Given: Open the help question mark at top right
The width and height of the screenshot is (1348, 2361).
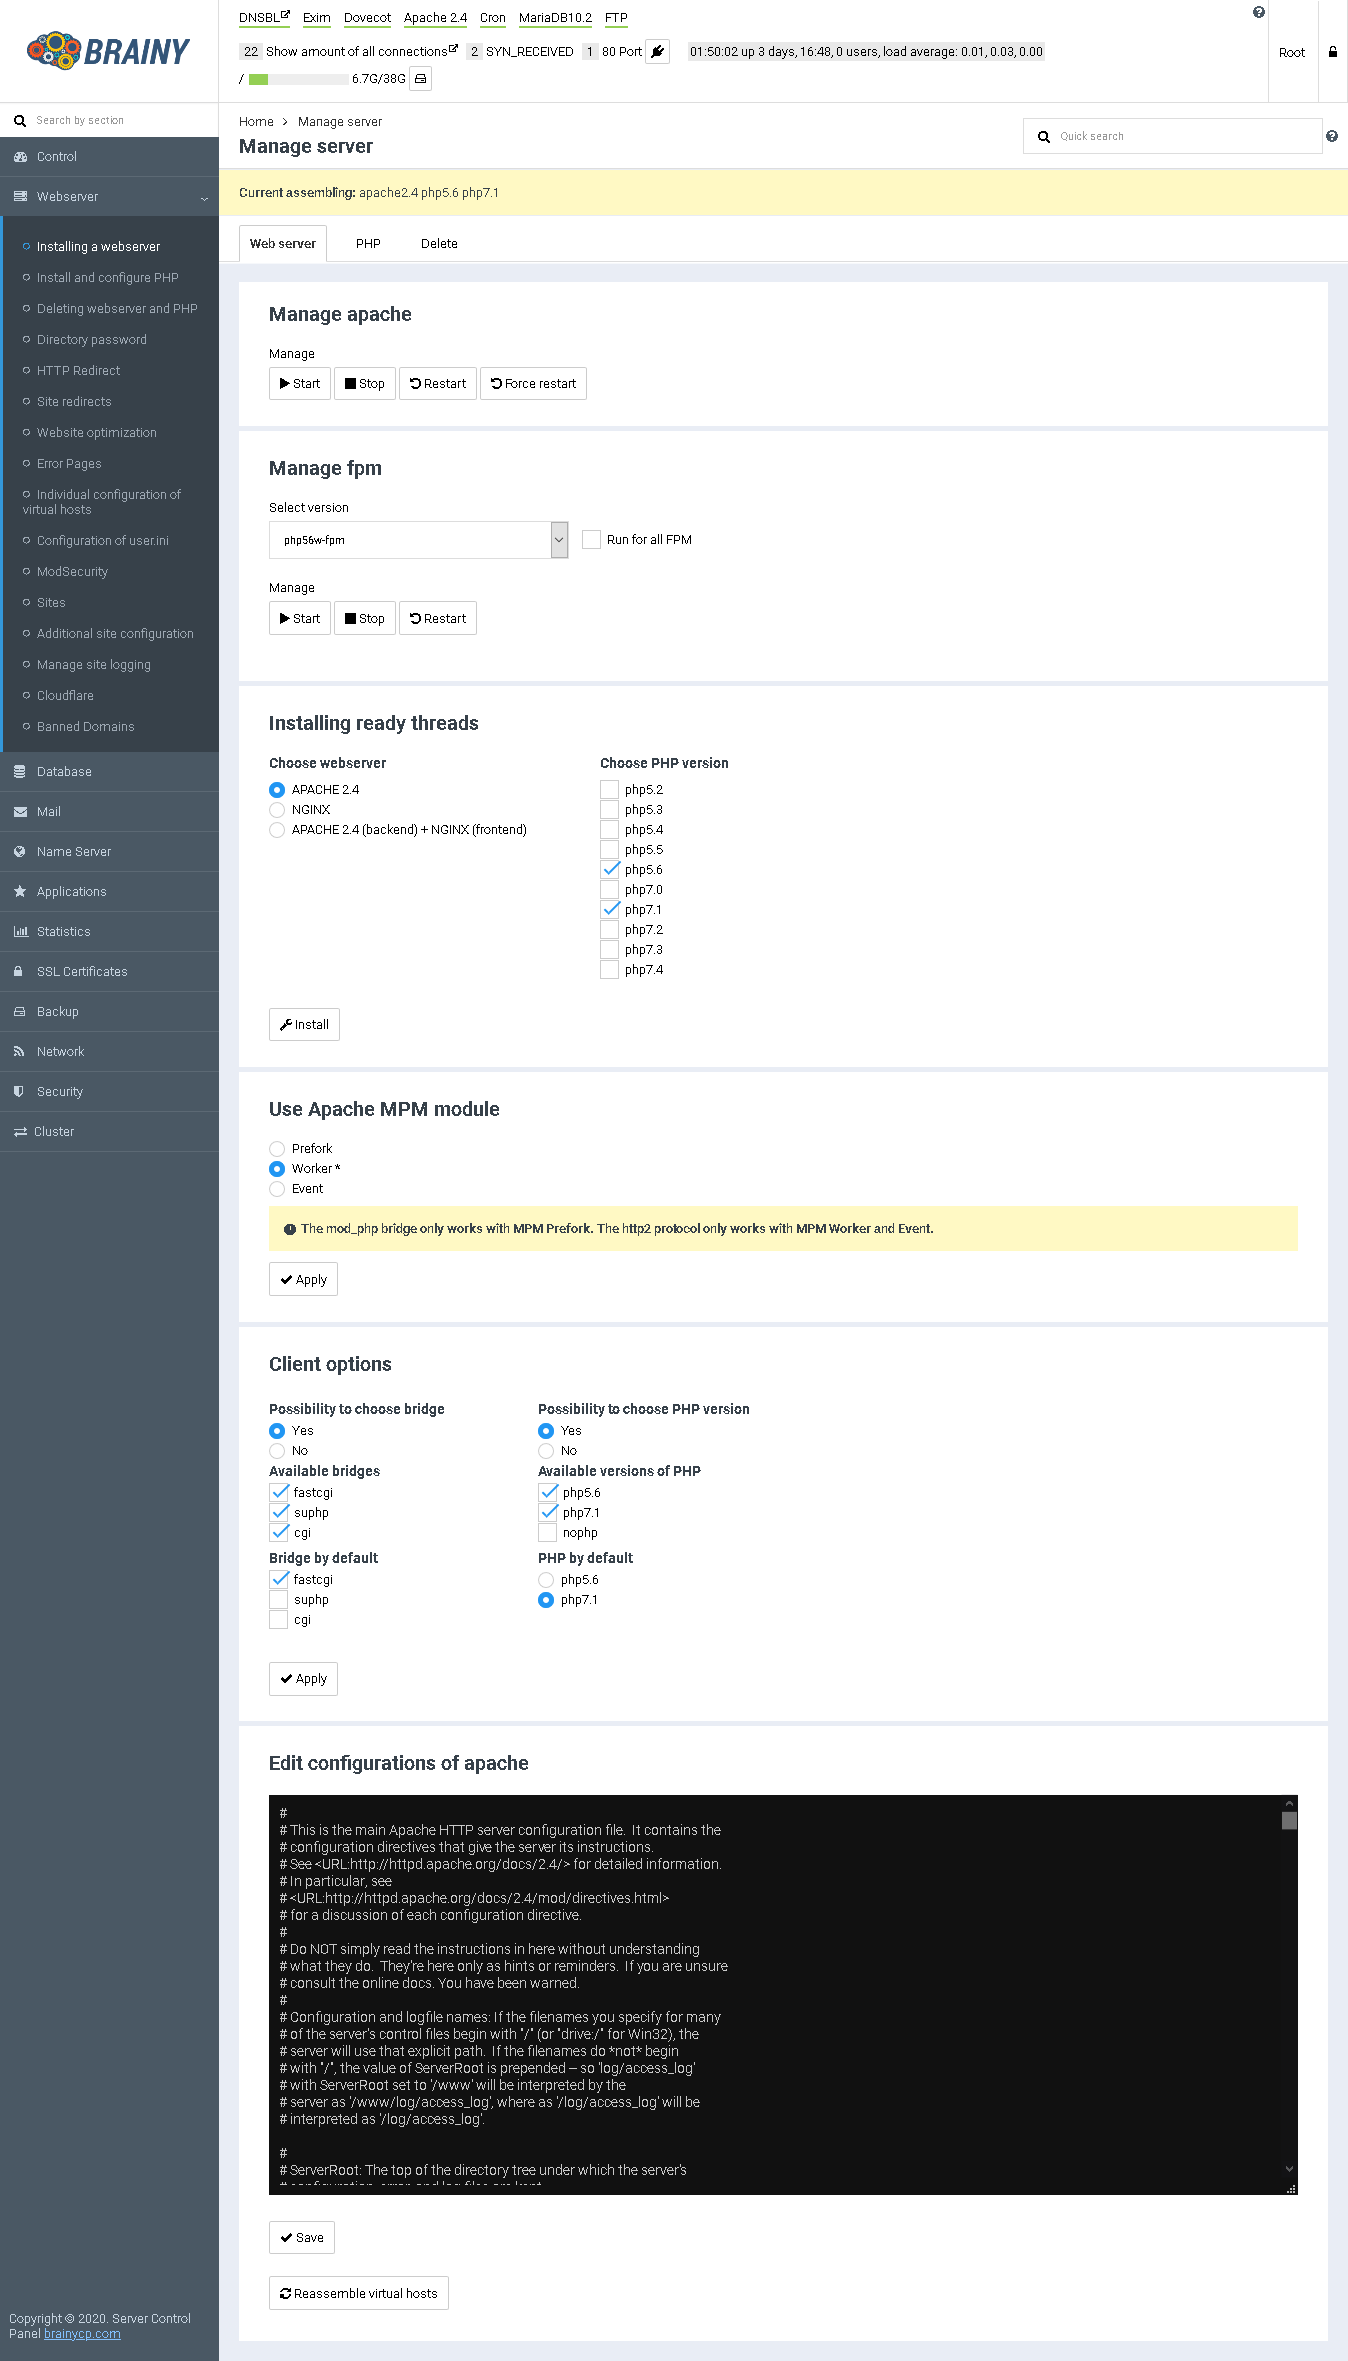Looking at the screenshot, I should click(x=1259, y=12).
